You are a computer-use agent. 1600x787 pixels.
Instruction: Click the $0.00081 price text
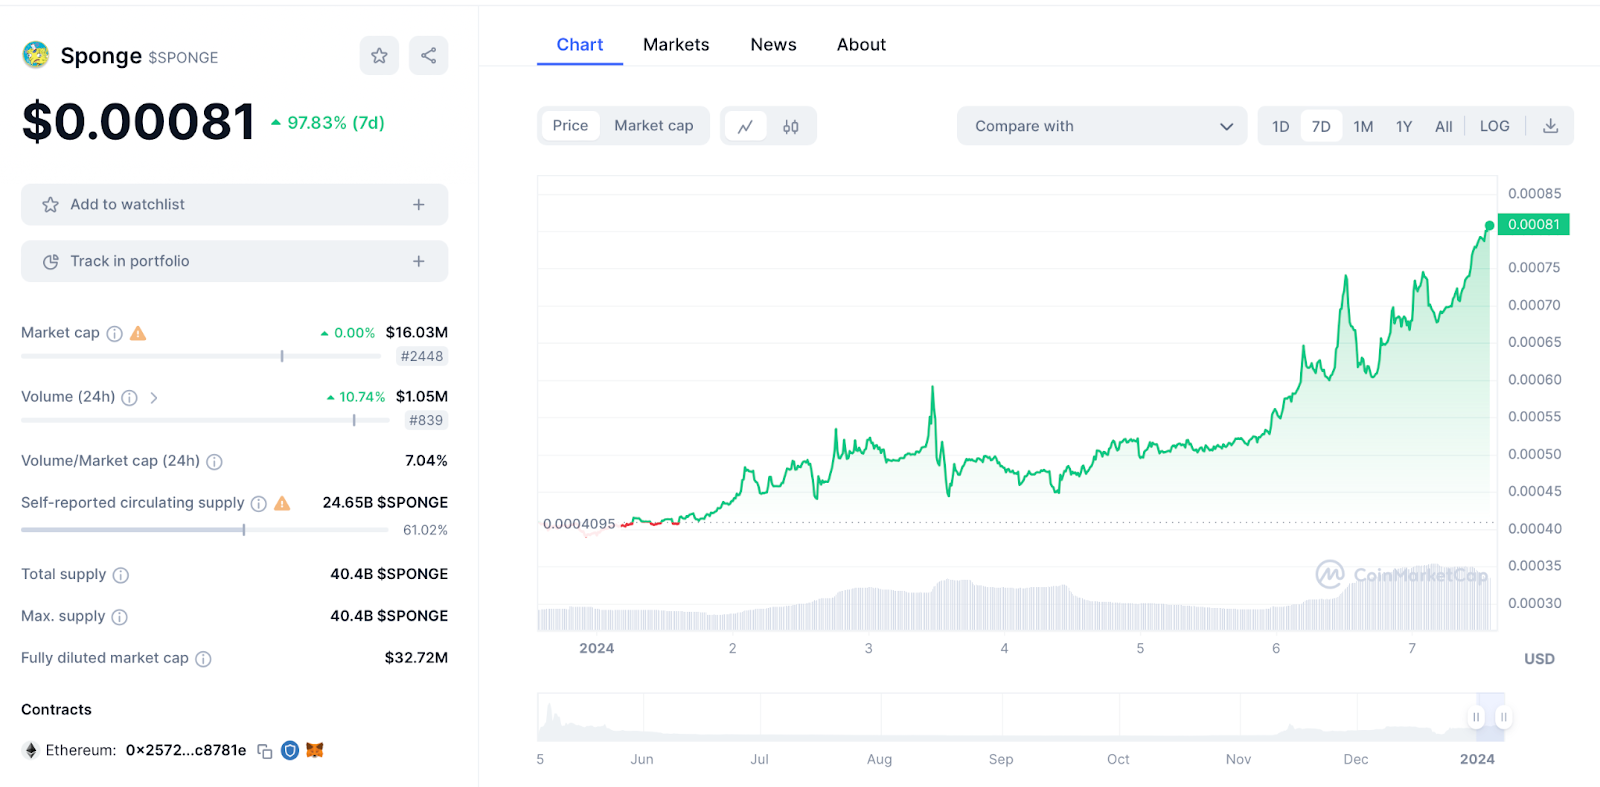click(138, 122)
